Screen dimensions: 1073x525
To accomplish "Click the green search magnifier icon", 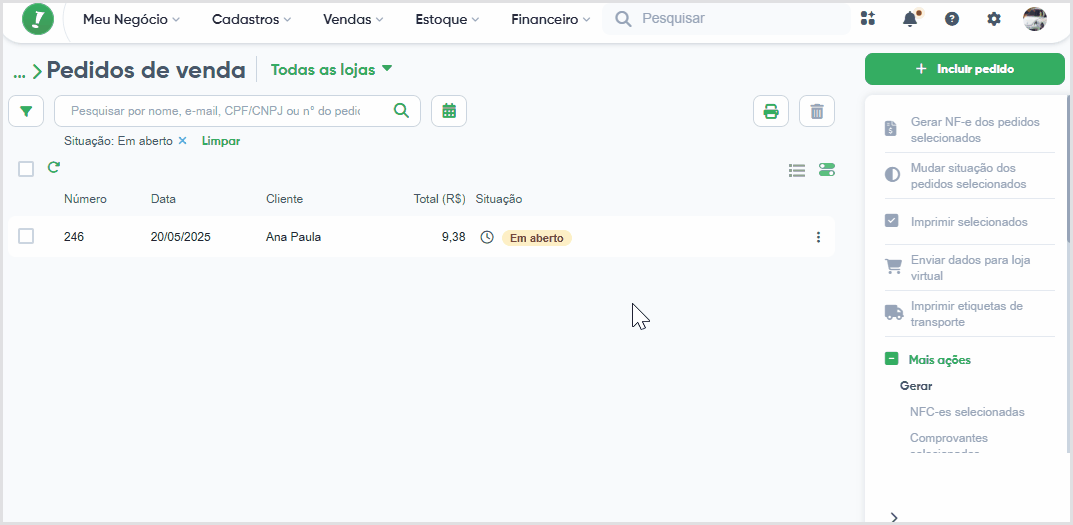I will click(402, 110).
